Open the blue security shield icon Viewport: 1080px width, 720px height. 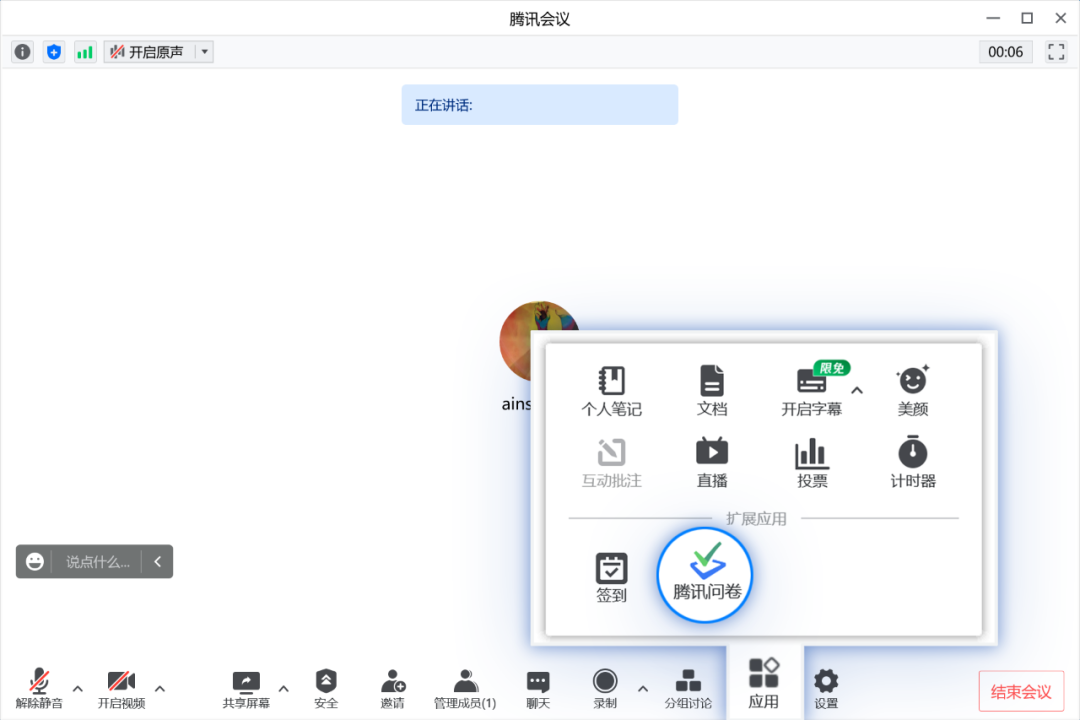point(54,52)
